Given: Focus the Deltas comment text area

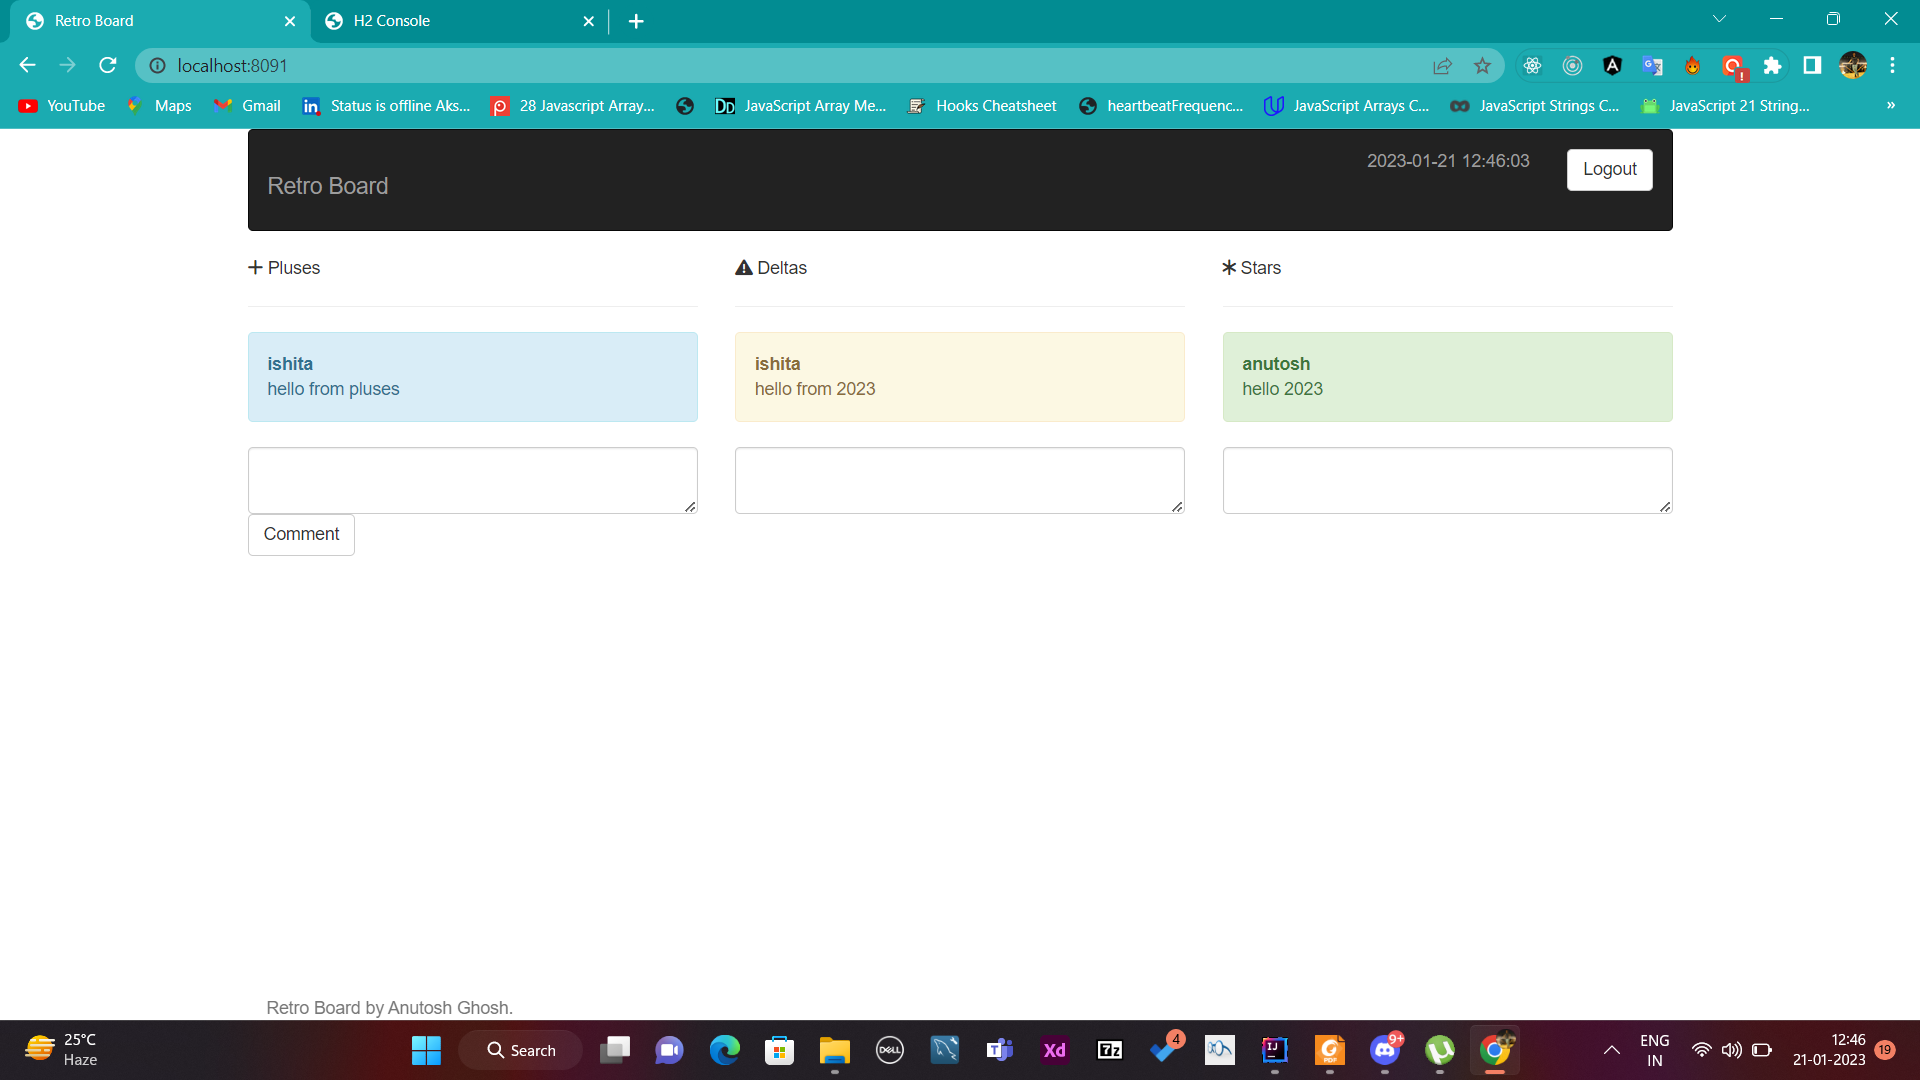Looking at the screenshot, I should [959, 480].
